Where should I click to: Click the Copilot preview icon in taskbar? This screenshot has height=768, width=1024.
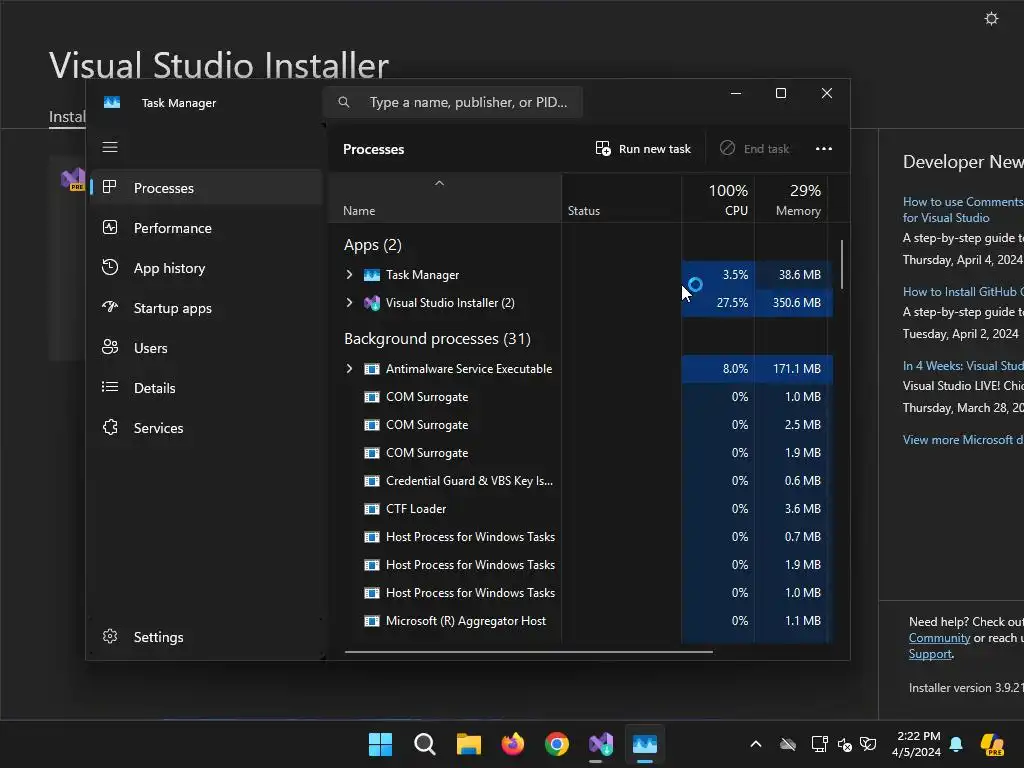(992, 744)
